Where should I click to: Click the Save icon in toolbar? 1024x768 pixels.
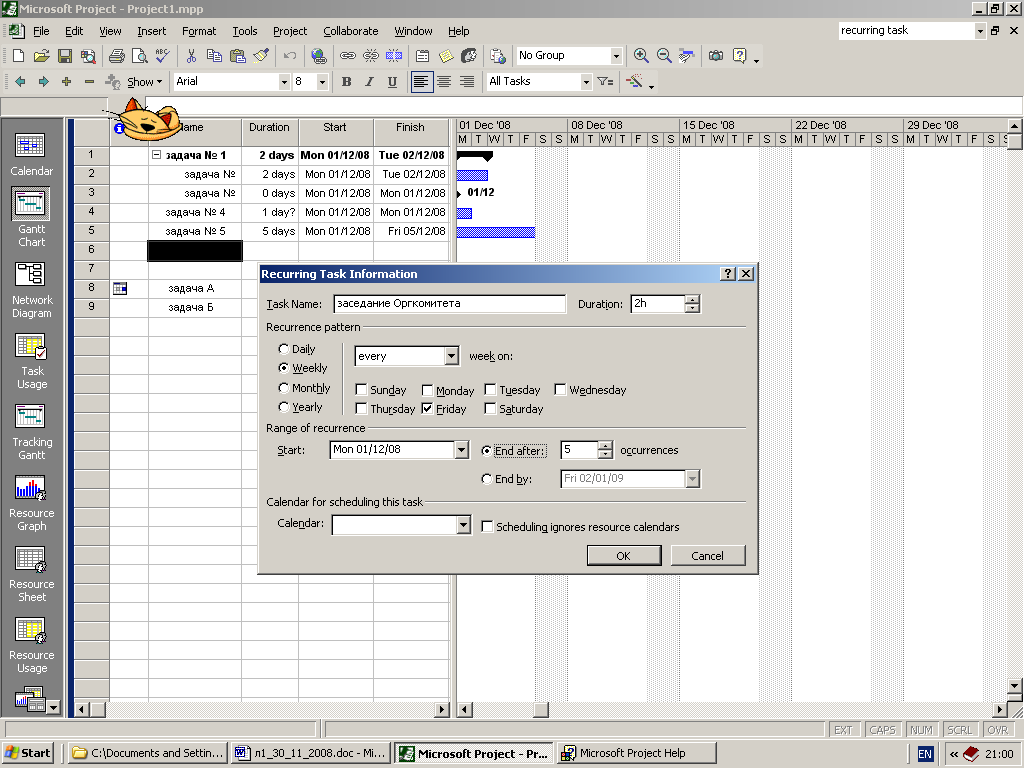[x=64, y=56]
